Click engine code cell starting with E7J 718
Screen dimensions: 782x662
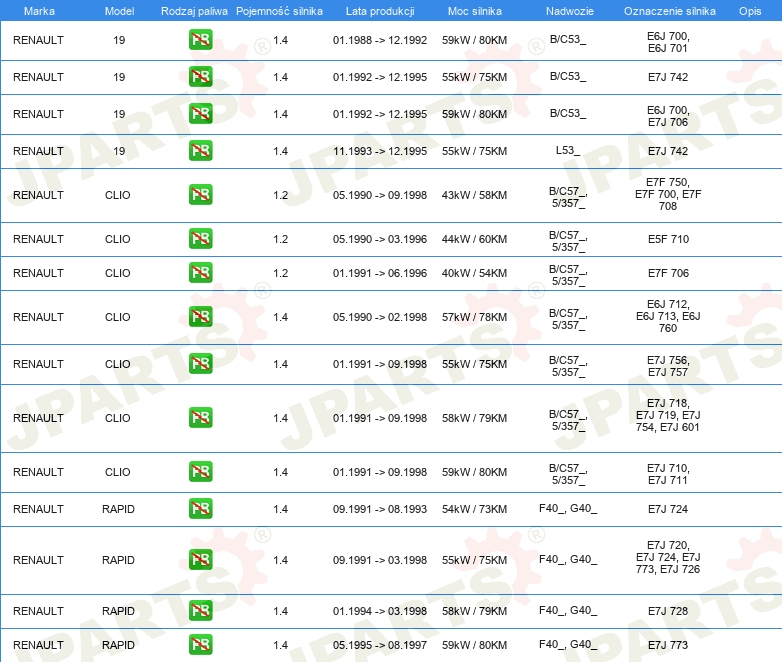668,415
